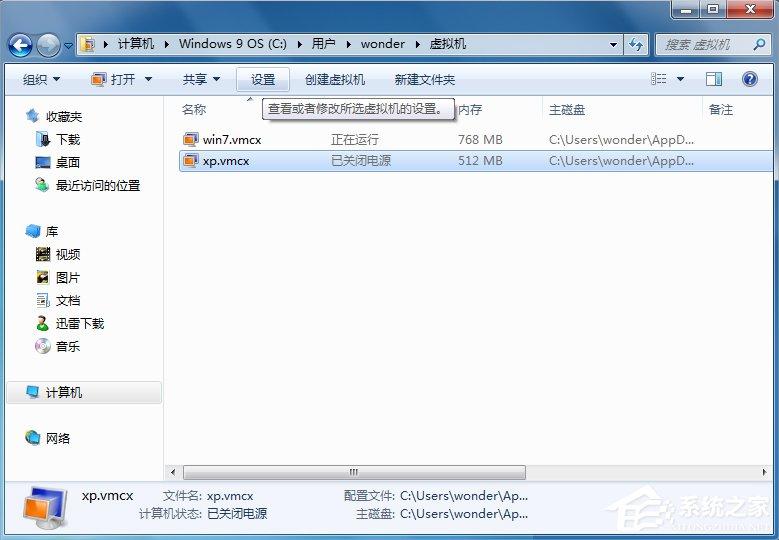Expand arrow after wonder breadcrumb
The height and width of the screenshot is (540, 779).
point(417,44)
